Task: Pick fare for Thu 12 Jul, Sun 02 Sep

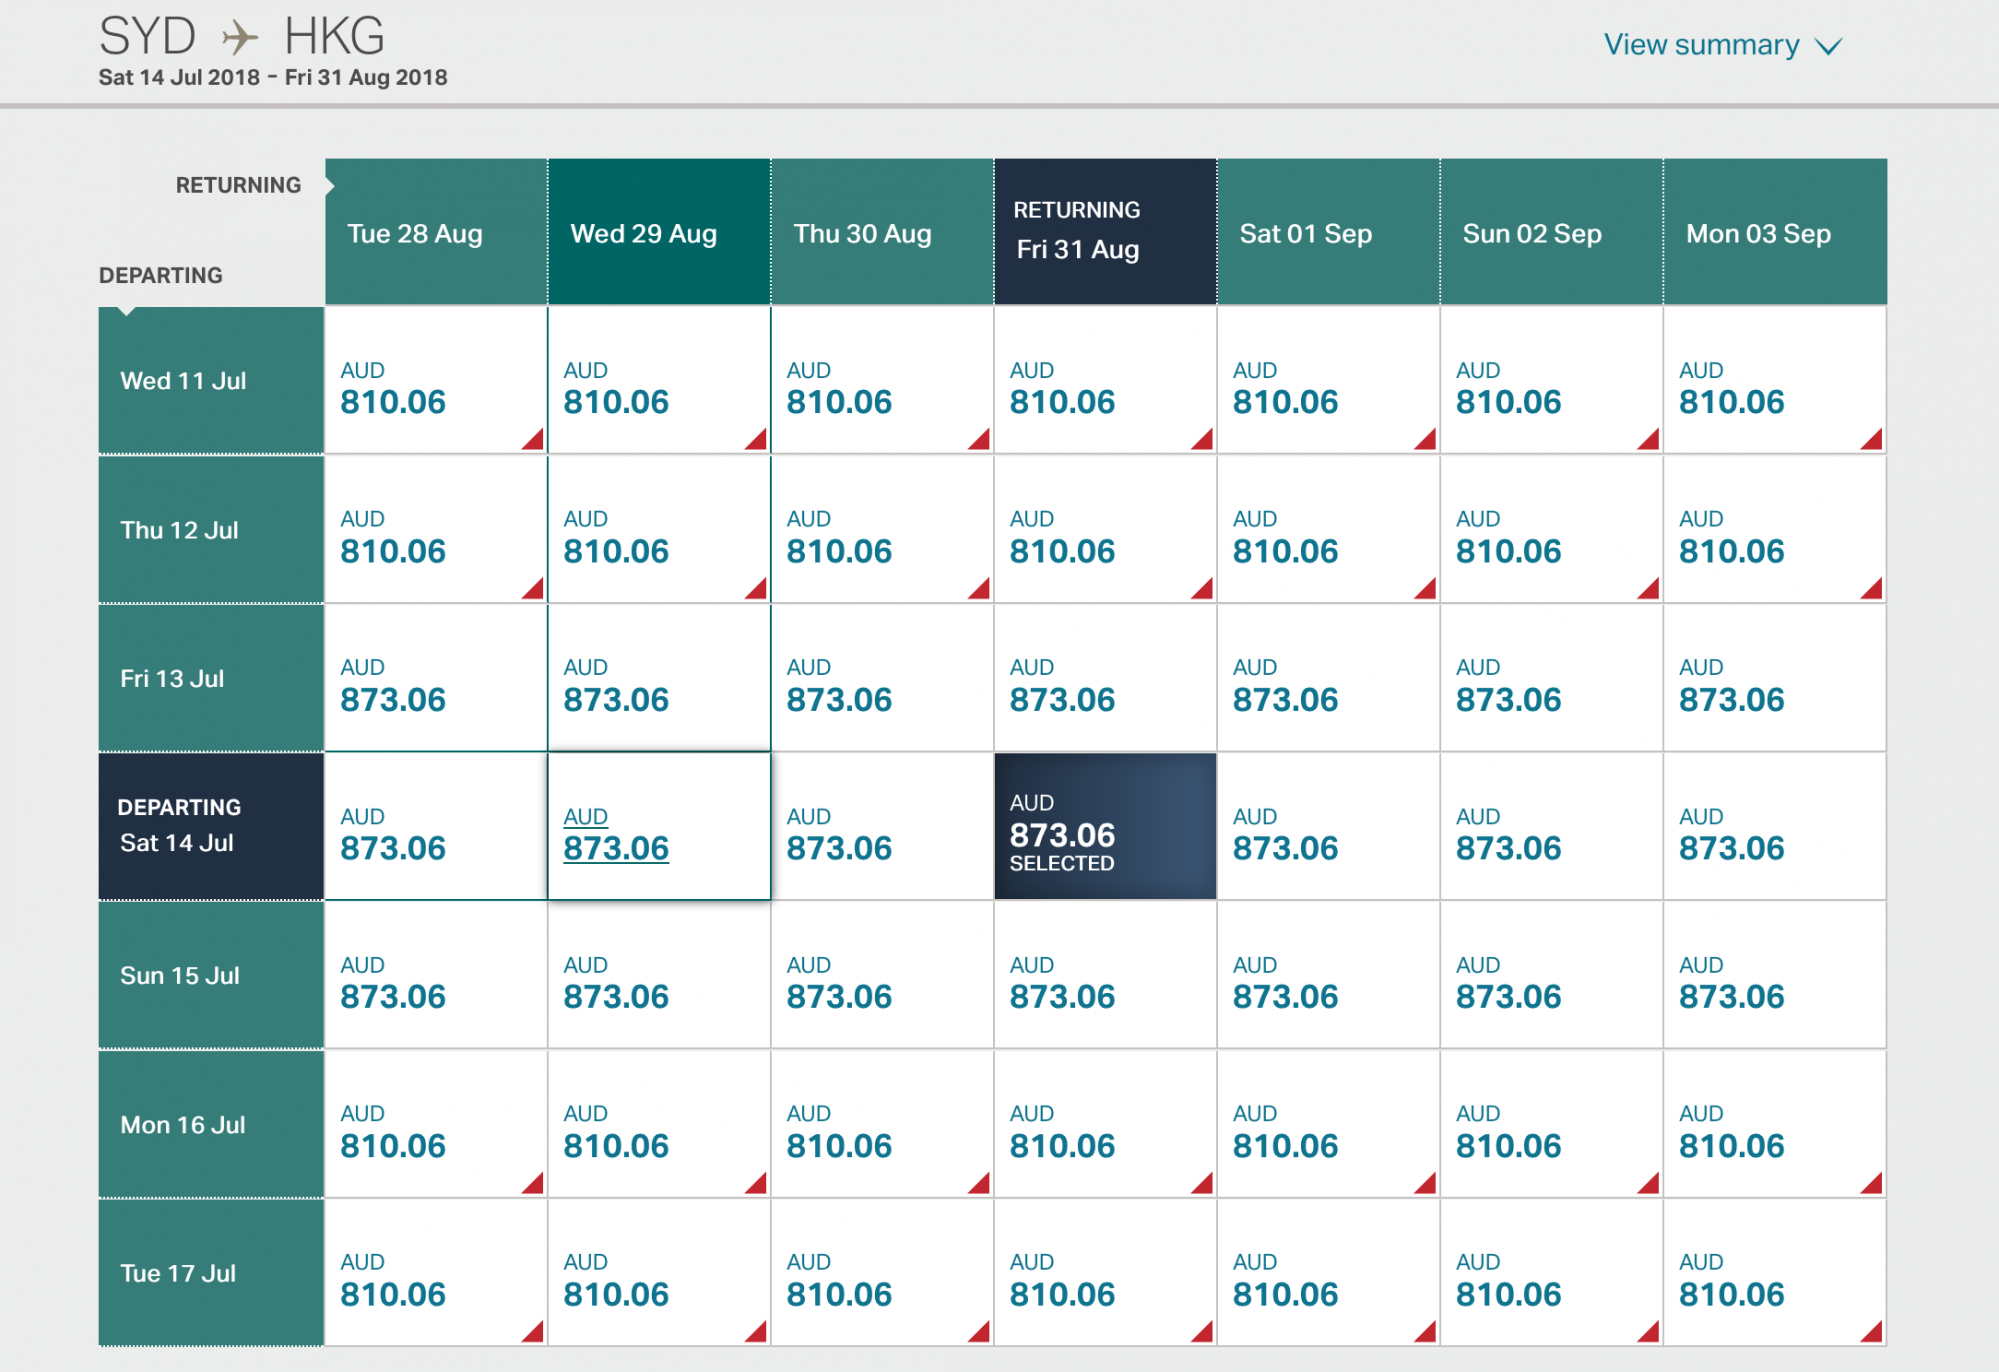Action: pos(1551,529)
